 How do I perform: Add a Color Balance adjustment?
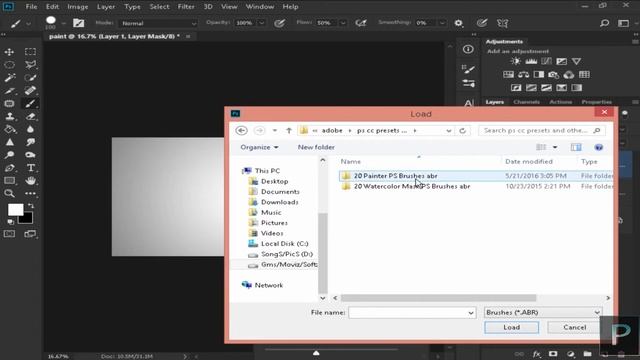524,75
